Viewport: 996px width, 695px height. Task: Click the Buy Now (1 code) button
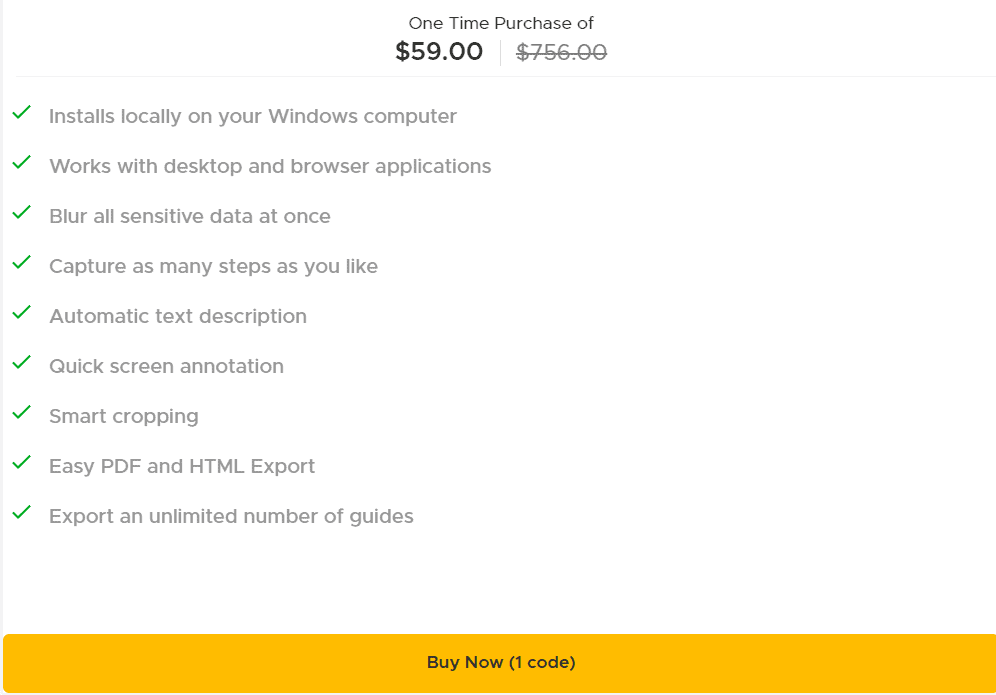click(500, 662)
